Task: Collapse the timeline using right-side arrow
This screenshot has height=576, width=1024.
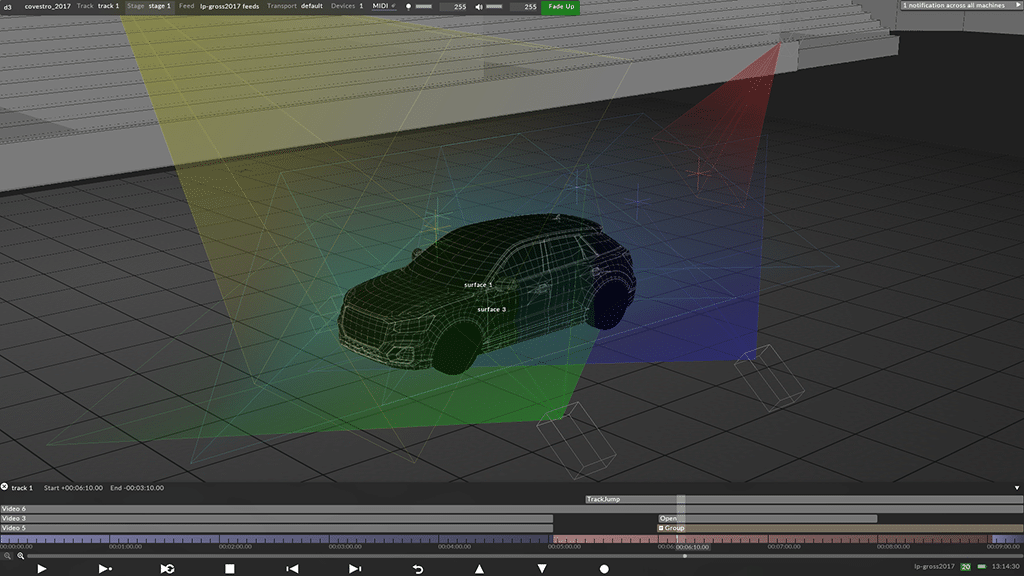Action: click(1016, 488)
